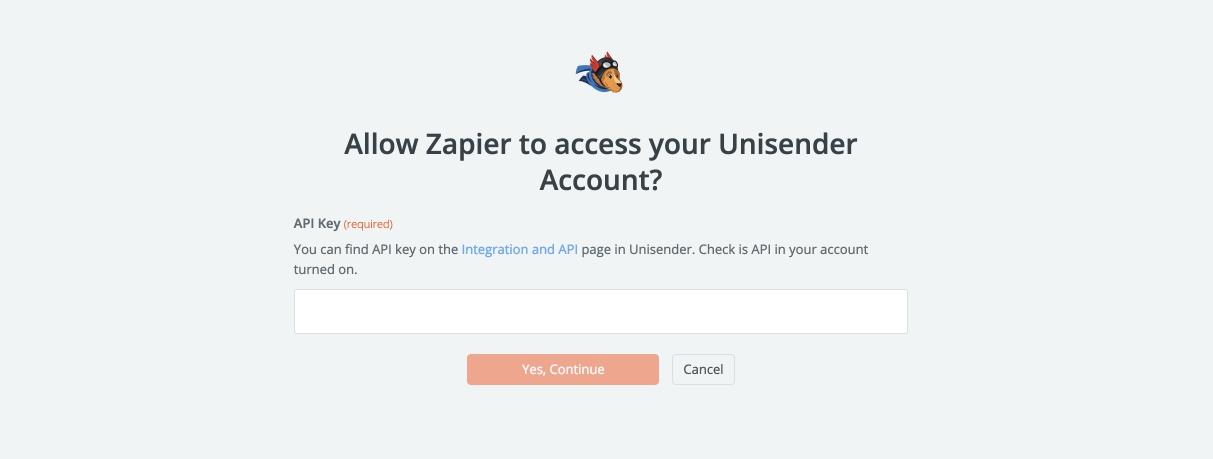This screenshot has height=459, width=1213.
Task: Place cursor in the API Key box
Action: tap(600, 311)
